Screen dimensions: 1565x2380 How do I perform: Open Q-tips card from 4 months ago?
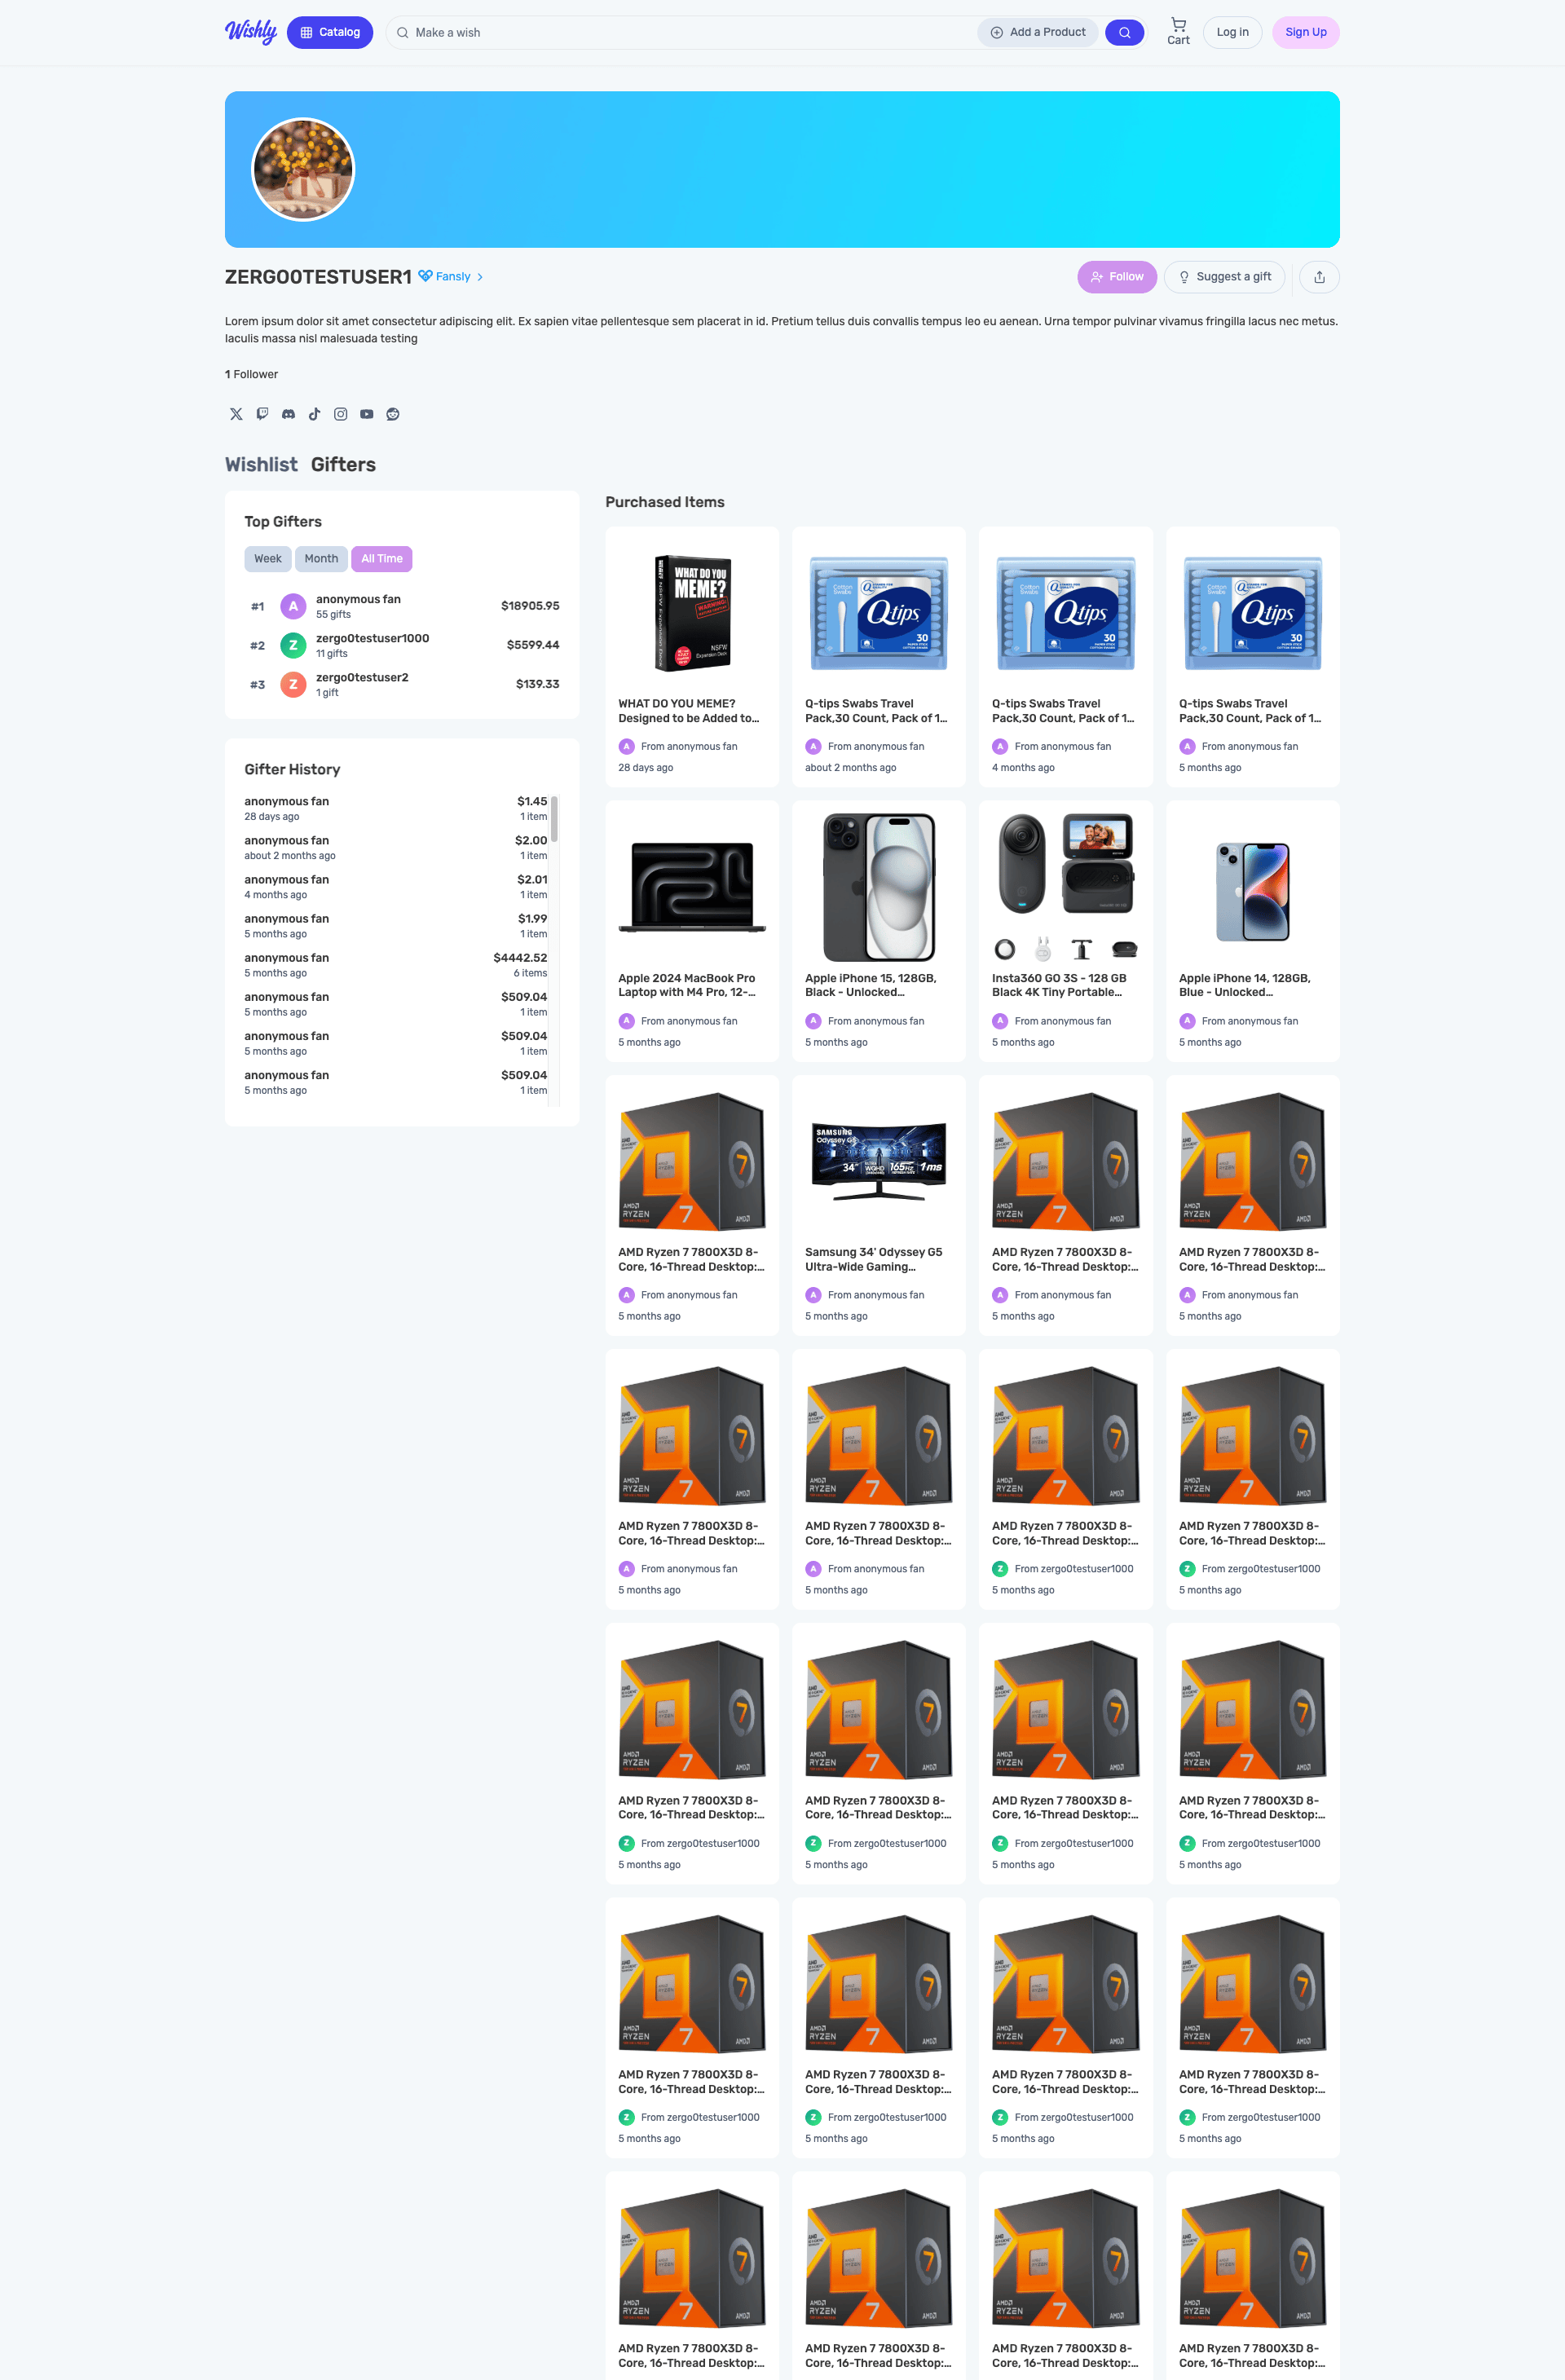point(1066,657)
